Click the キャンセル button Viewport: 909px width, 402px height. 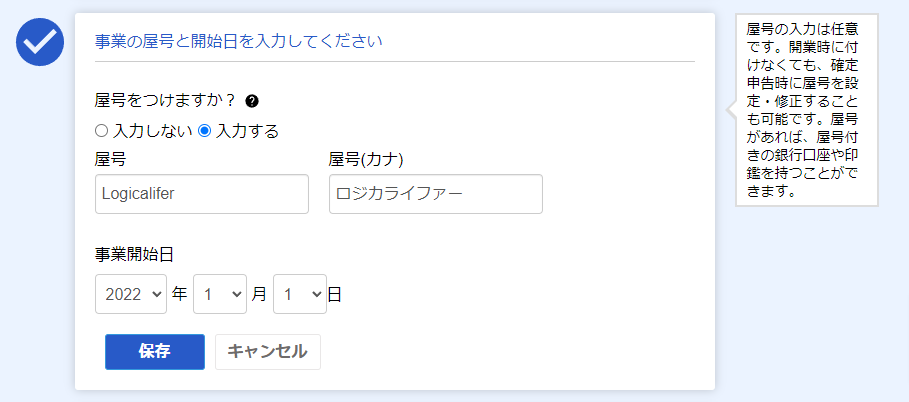point(268,352)
